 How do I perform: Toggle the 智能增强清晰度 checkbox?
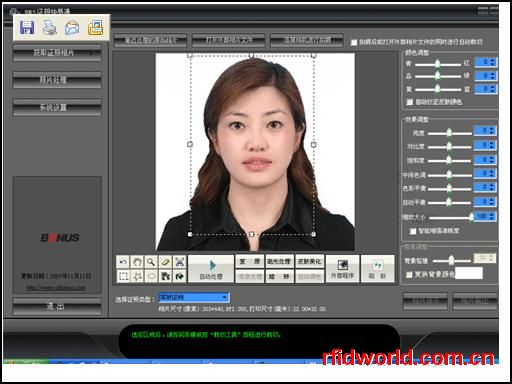[413, 231]
